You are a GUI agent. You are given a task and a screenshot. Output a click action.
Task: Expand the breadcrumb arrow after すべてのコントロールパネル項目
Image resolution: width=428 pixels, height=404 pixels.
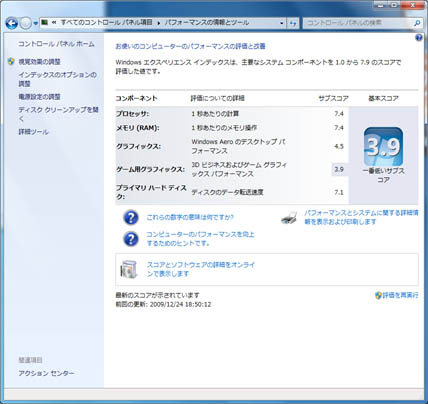coord(158,23)
